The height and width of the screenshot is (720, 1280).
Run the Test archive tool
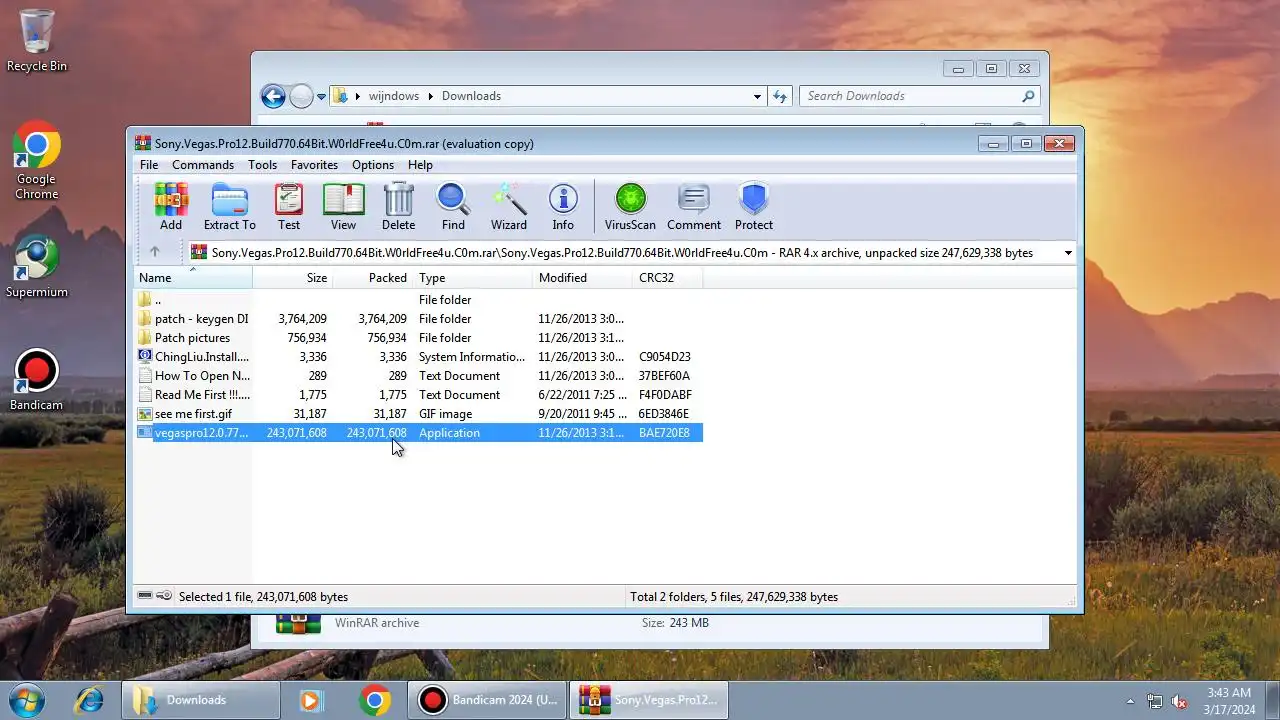pyautogui.click(x=289, y=207)
